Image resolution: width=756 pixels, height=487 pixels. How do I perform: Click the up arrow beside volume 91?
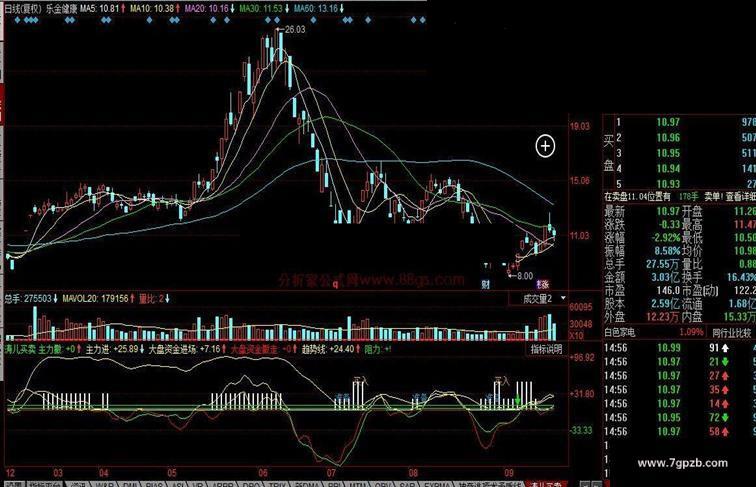[x=725, y=348]
